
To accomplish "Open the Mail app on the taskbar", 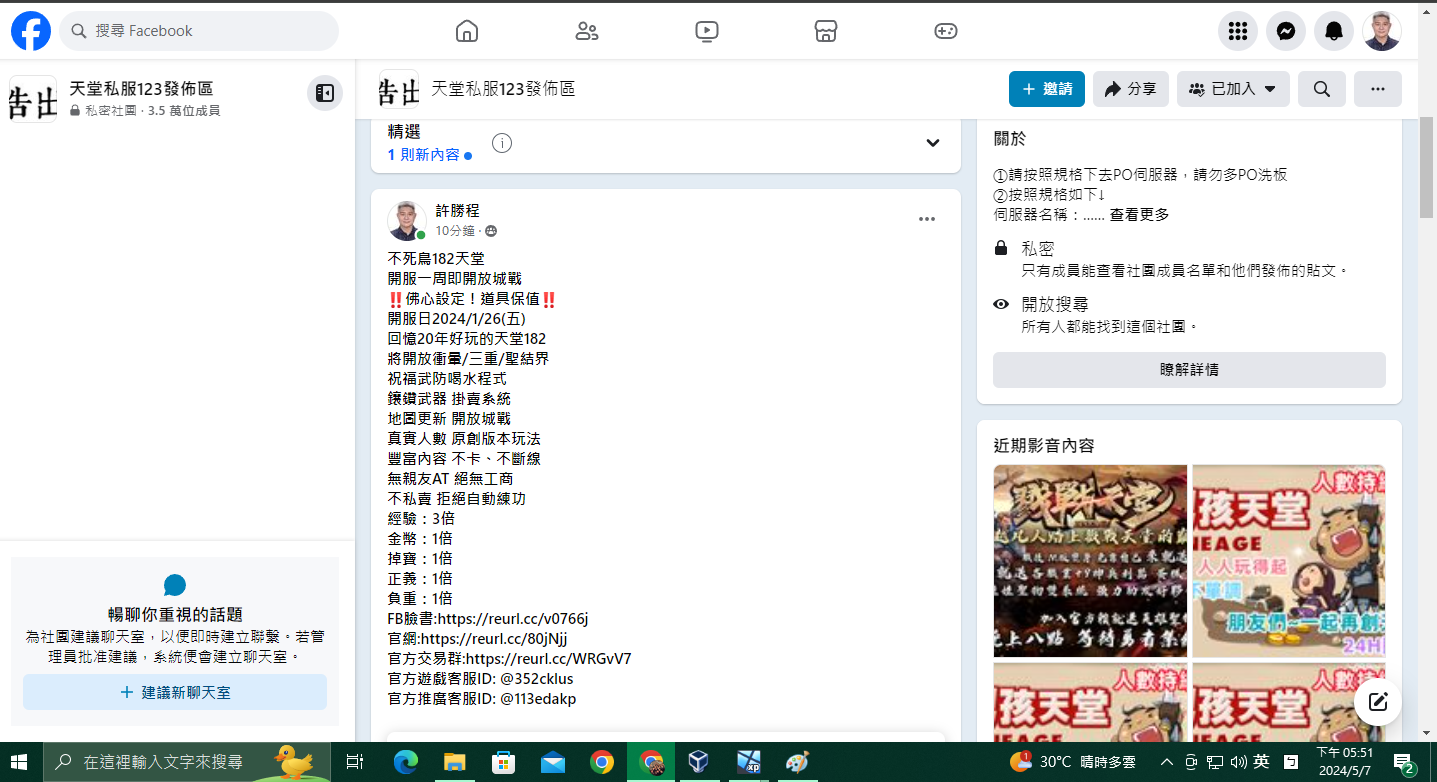I will tap(552, 761).
